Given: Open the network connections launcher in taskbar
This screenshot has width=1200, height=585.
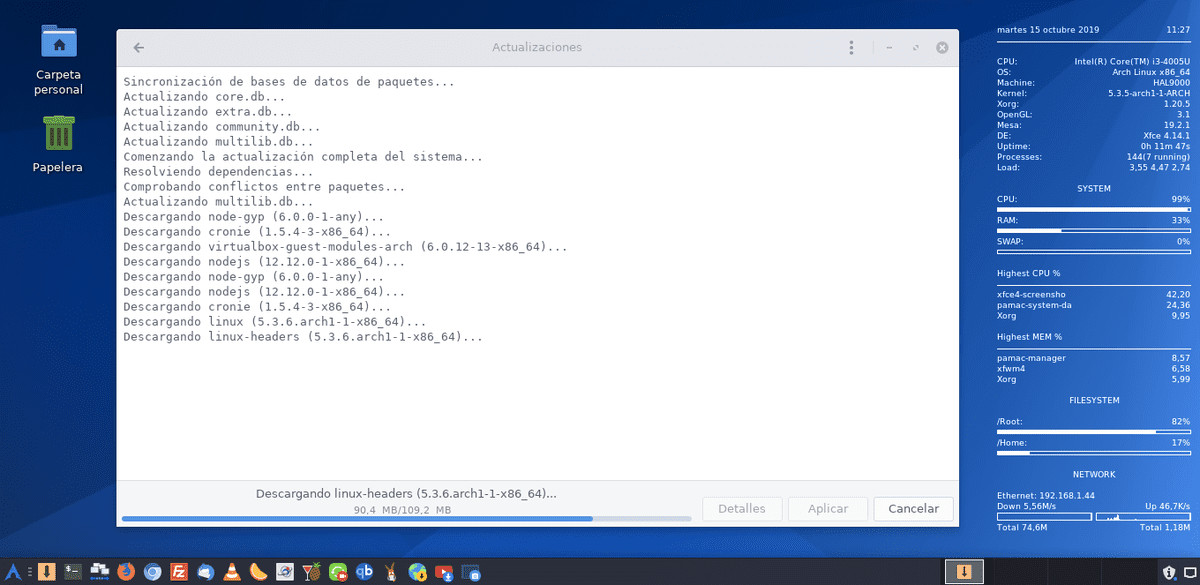Looking at the screenshot, I should click(99, 572).
